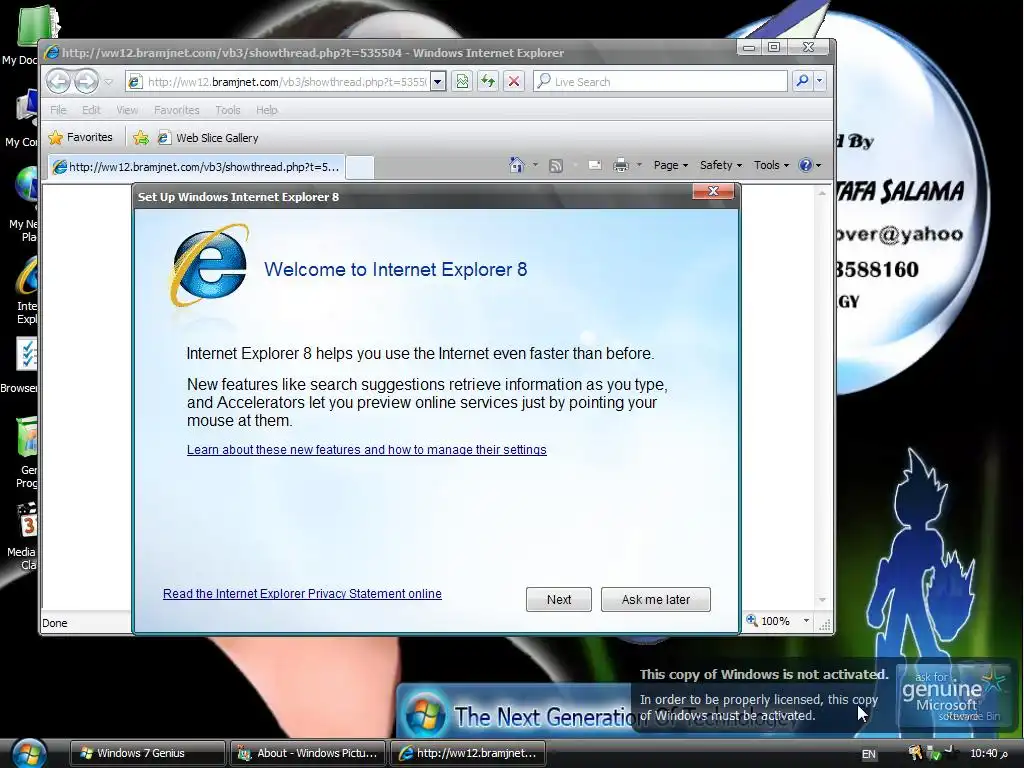Open the My Computer desktop icon

point(24,120)
